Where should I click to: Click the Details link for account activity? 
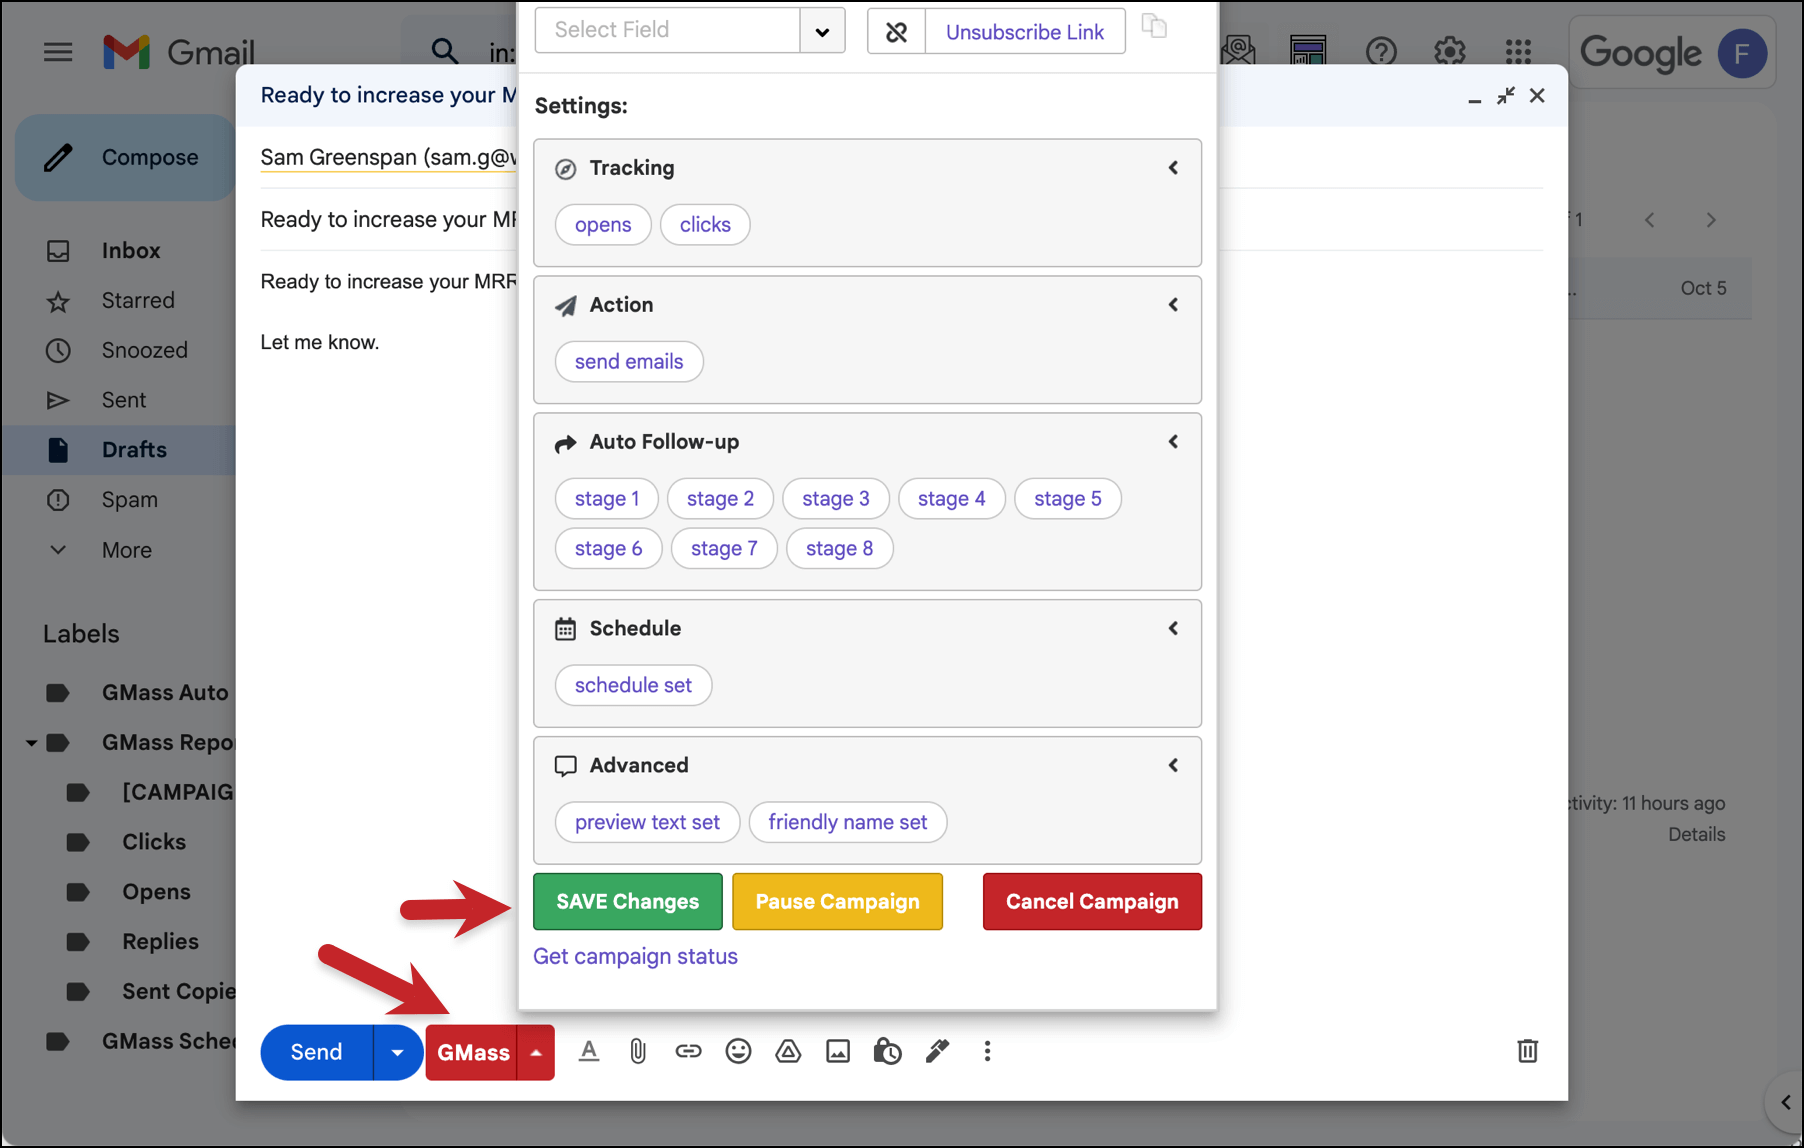[x=1696, y=835]
